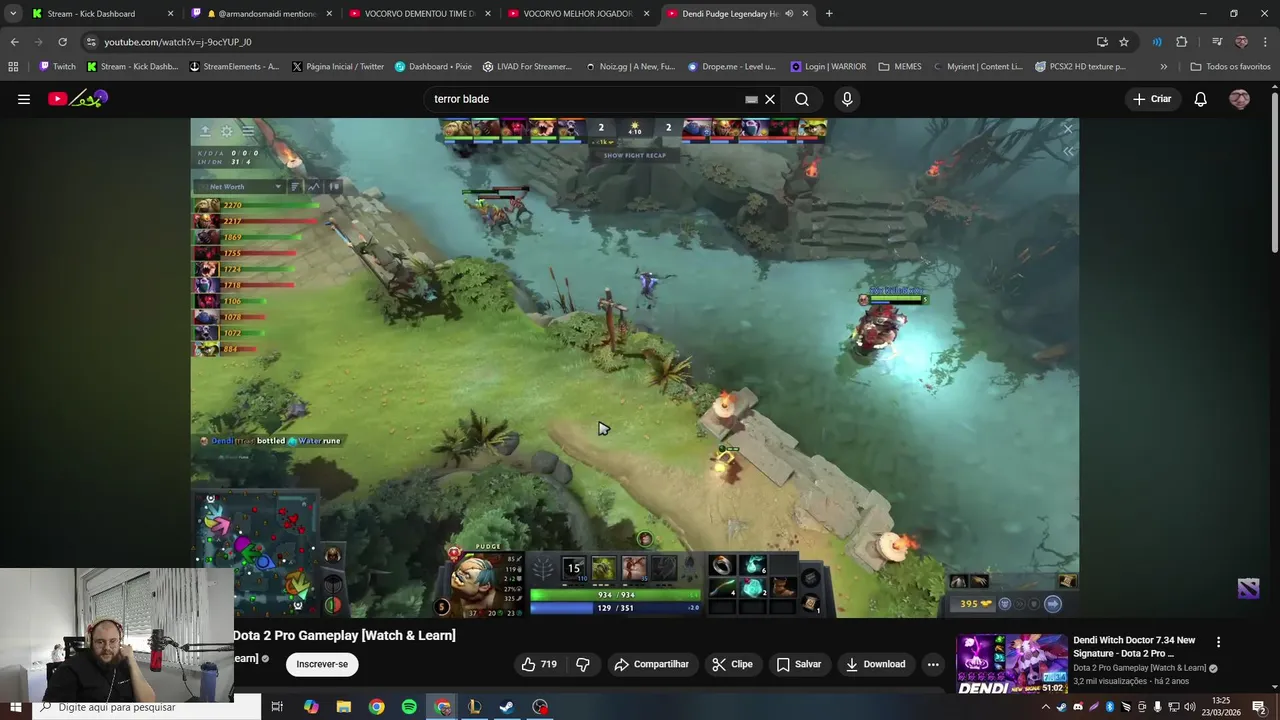Go back with browser back arrow
This screenshot has width=1280, height=720.
[14, 42]
